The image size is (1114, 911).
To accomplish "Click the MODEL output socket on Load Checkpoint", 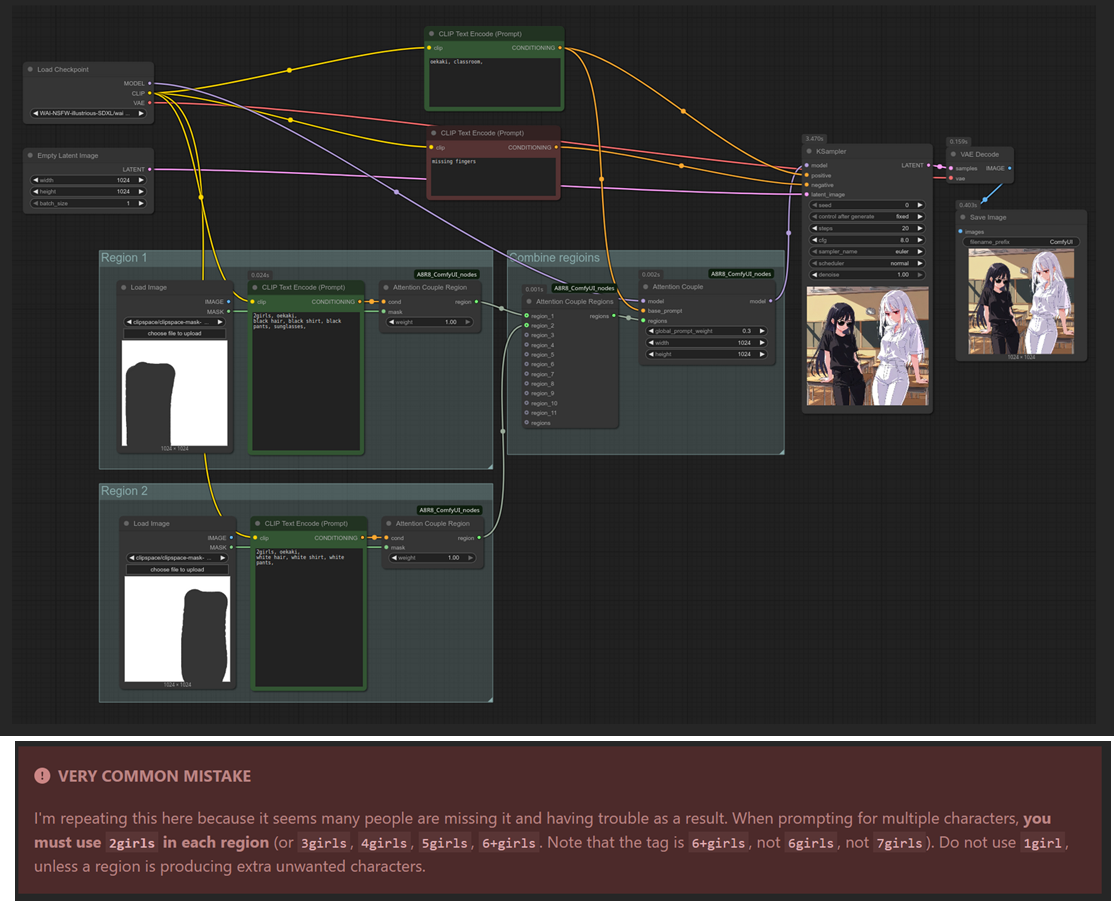I will (150, 83).
